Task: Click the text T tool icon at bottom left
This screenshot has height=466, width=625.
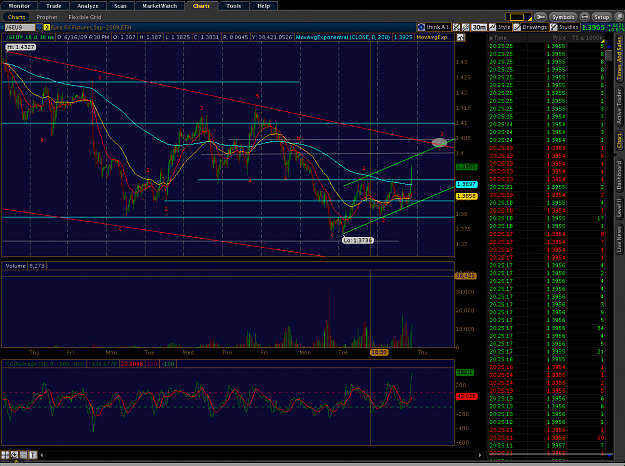Action: 33,455
